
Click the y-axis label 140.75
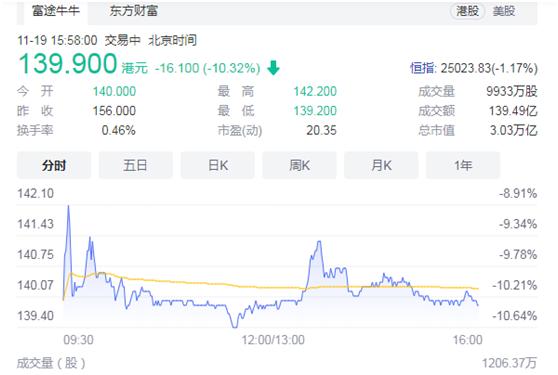point(36,255)
